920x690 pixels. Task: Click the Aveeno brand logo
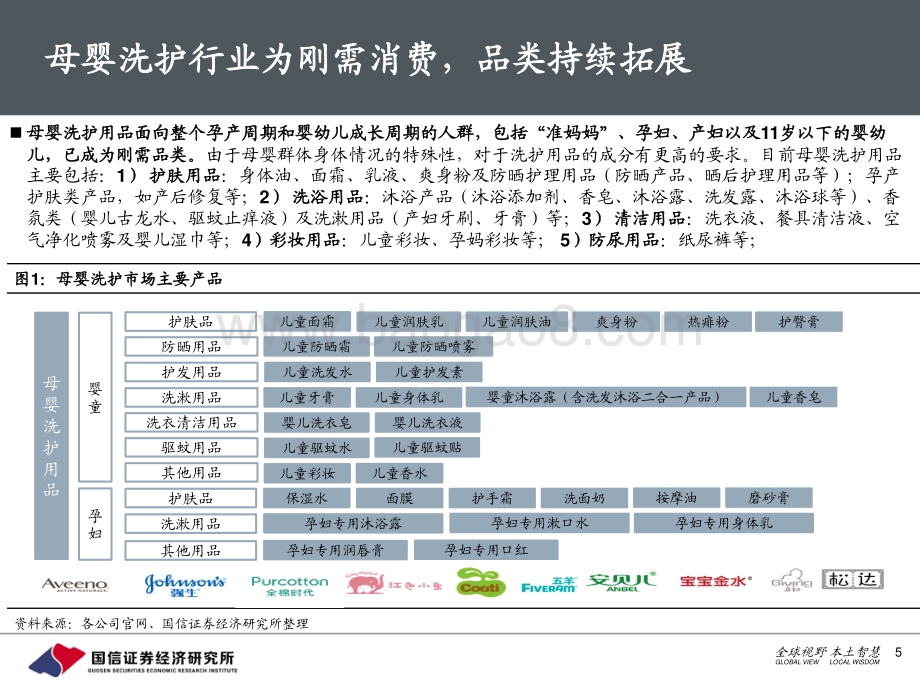point(75,584)
